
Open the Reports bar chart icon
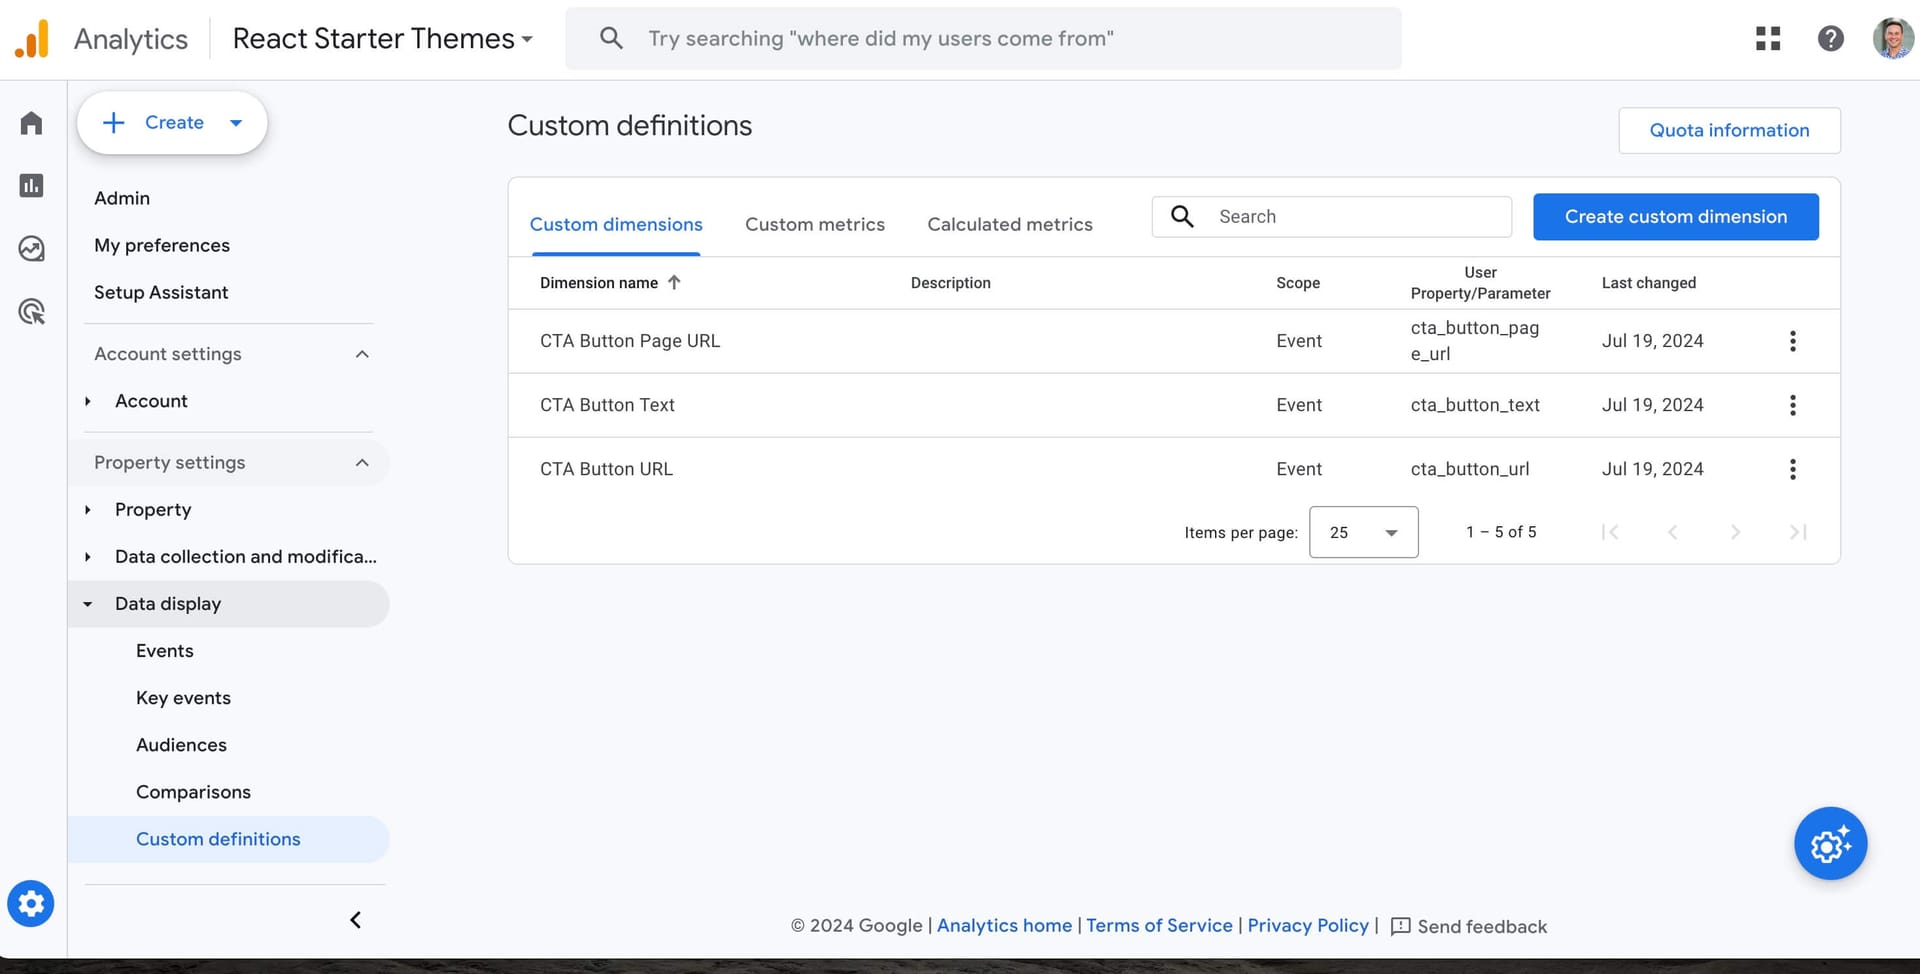pos(31,185)
